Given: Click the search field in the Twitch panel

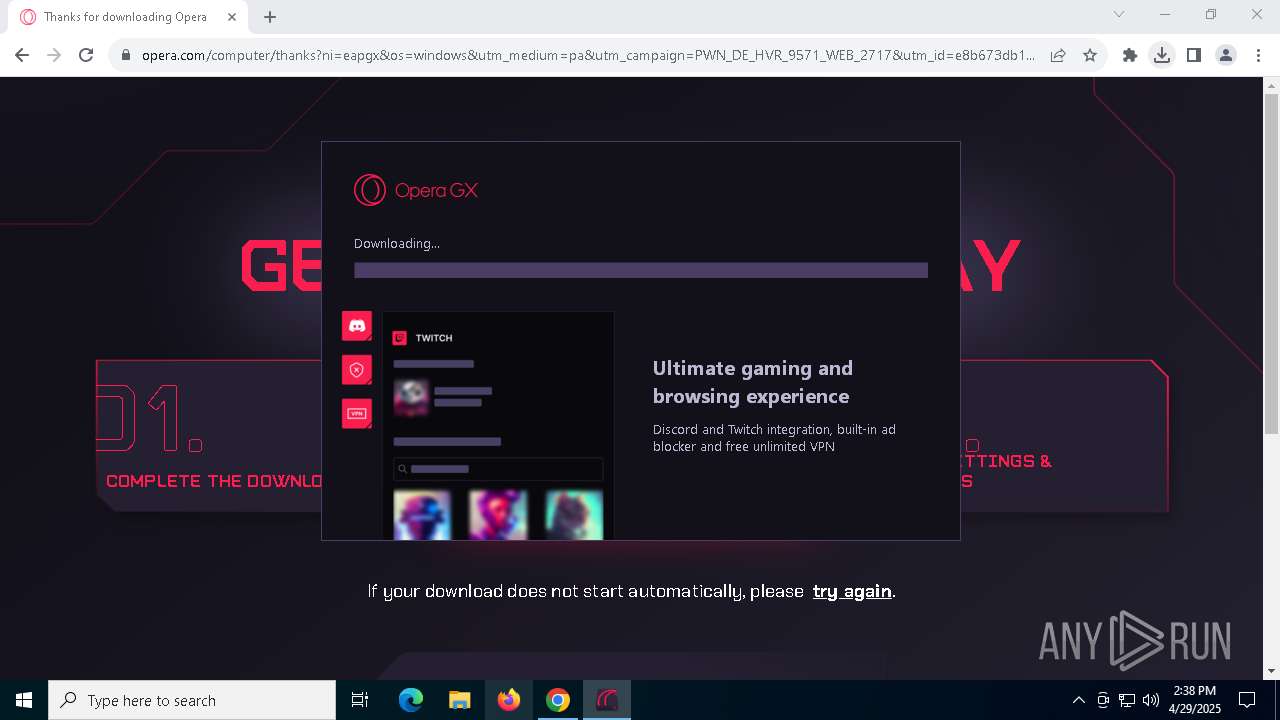Looking at the screenshot, I should 498,469.
